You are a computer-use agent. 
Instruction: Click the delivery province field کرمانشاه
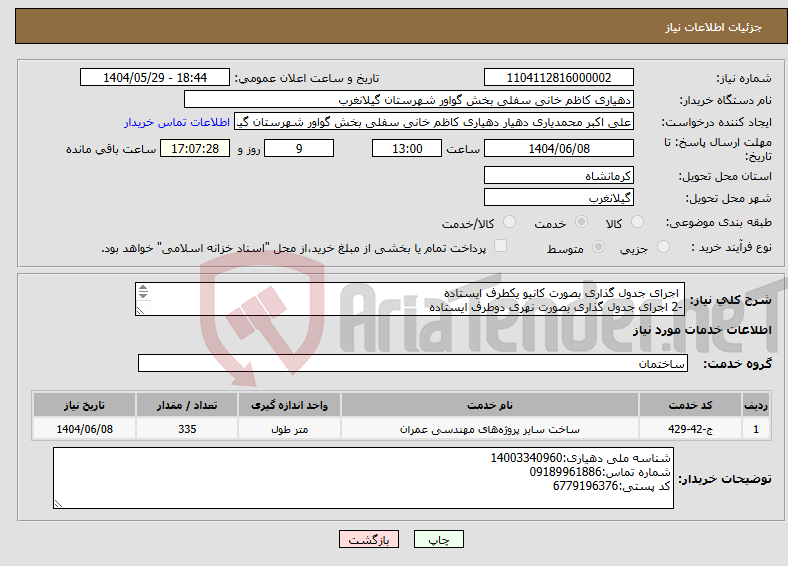tap(559, 175)
